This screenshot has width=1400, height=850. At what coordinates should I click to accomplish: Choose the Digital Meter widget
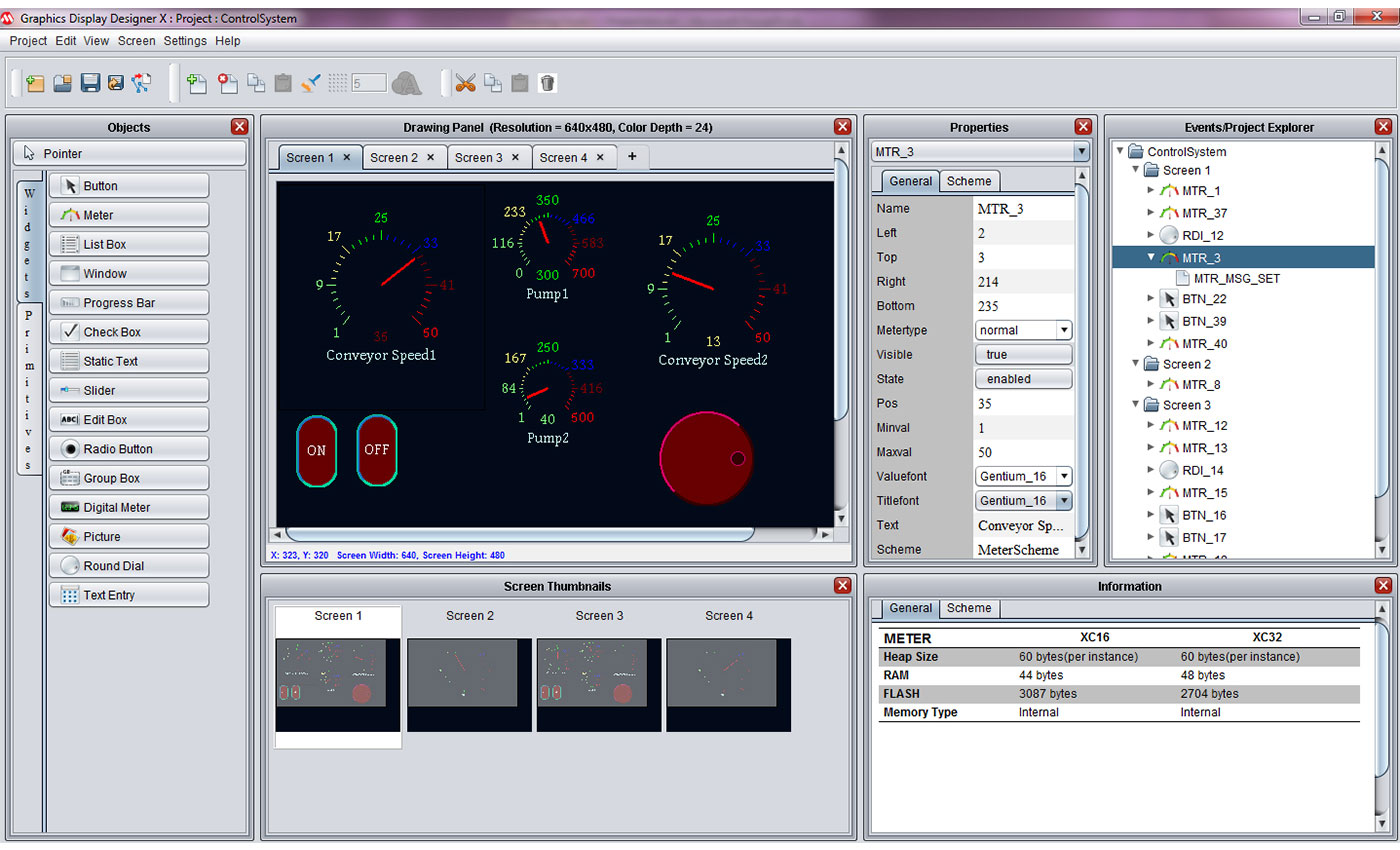coord(129,507)
